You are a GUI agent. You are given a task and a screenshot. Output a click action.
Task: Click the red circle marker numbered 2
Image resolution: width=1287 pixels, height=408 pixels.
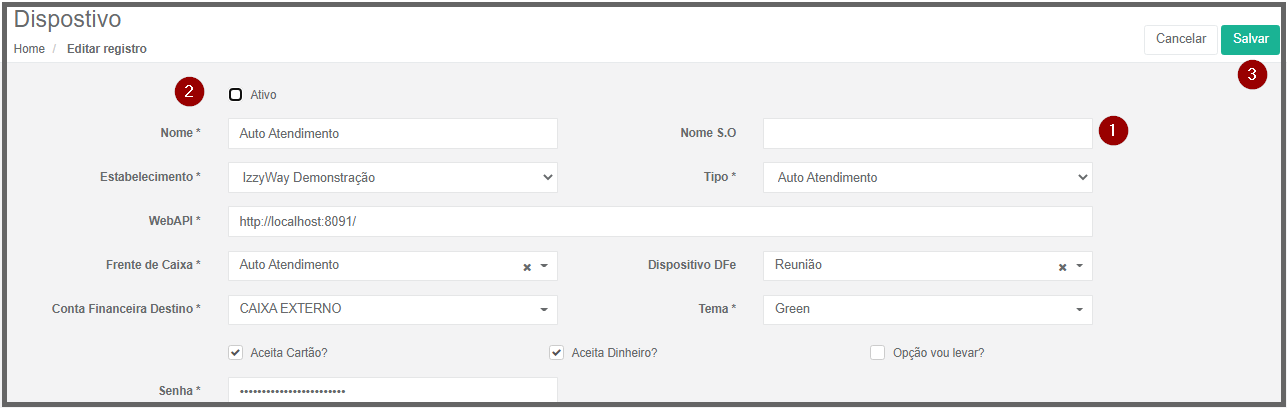coord(189,93)
